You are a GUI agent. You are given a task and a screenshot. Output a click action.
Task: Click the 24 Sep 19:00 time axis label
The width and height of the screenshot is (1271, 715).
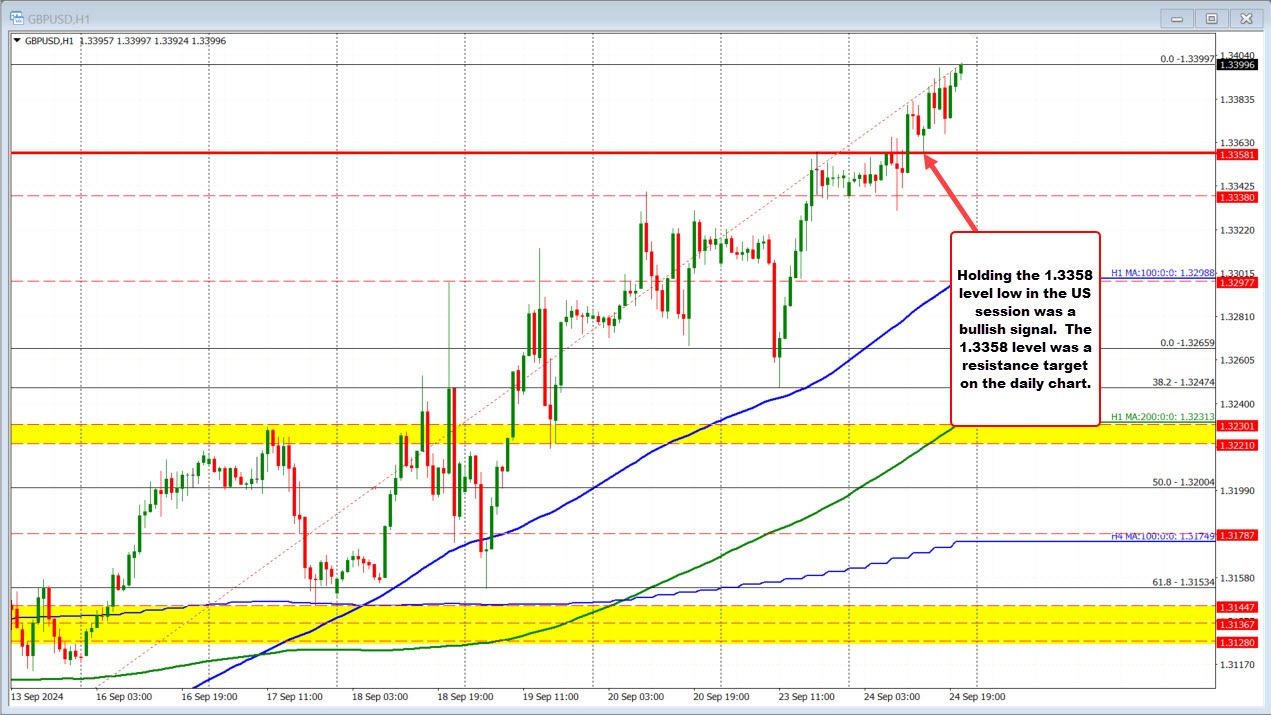coord(979,696)
